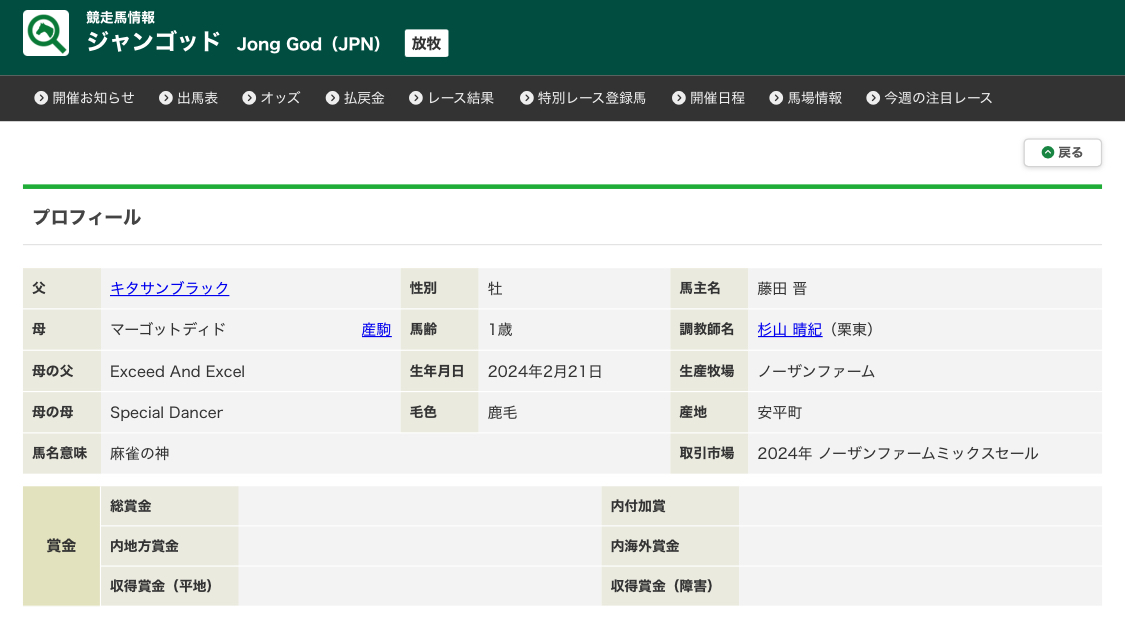Click the arrow icon beside オッズ

pos(249,98)
